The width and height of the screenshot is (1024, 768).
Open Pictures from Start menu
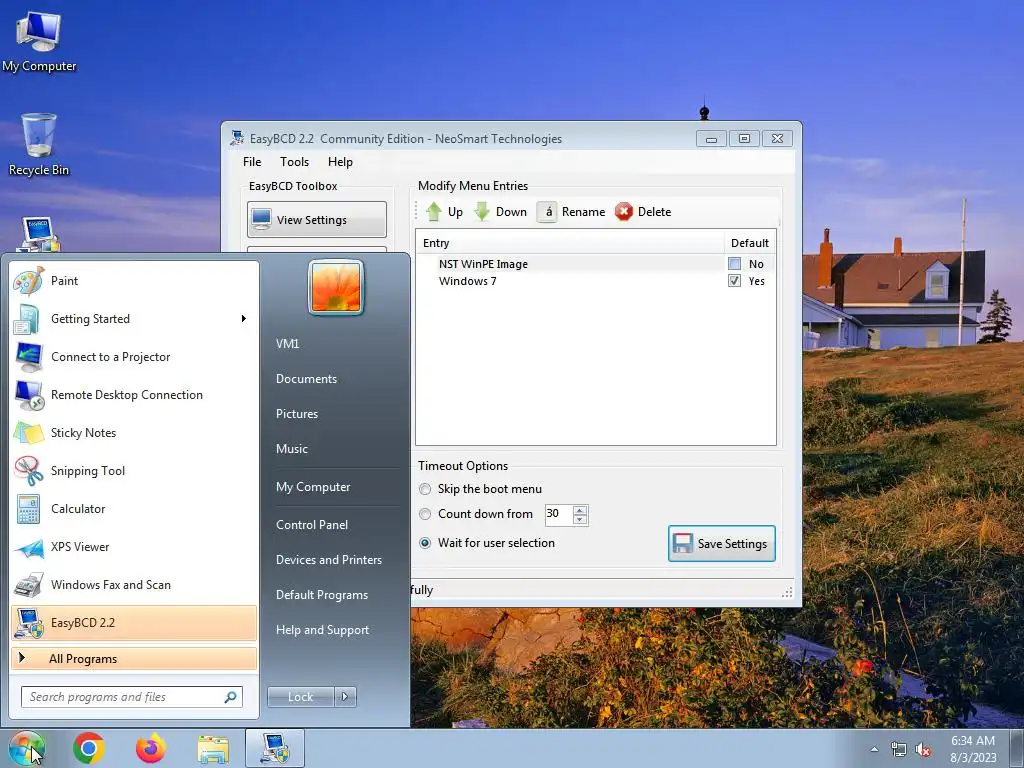[x=296, y=414]
